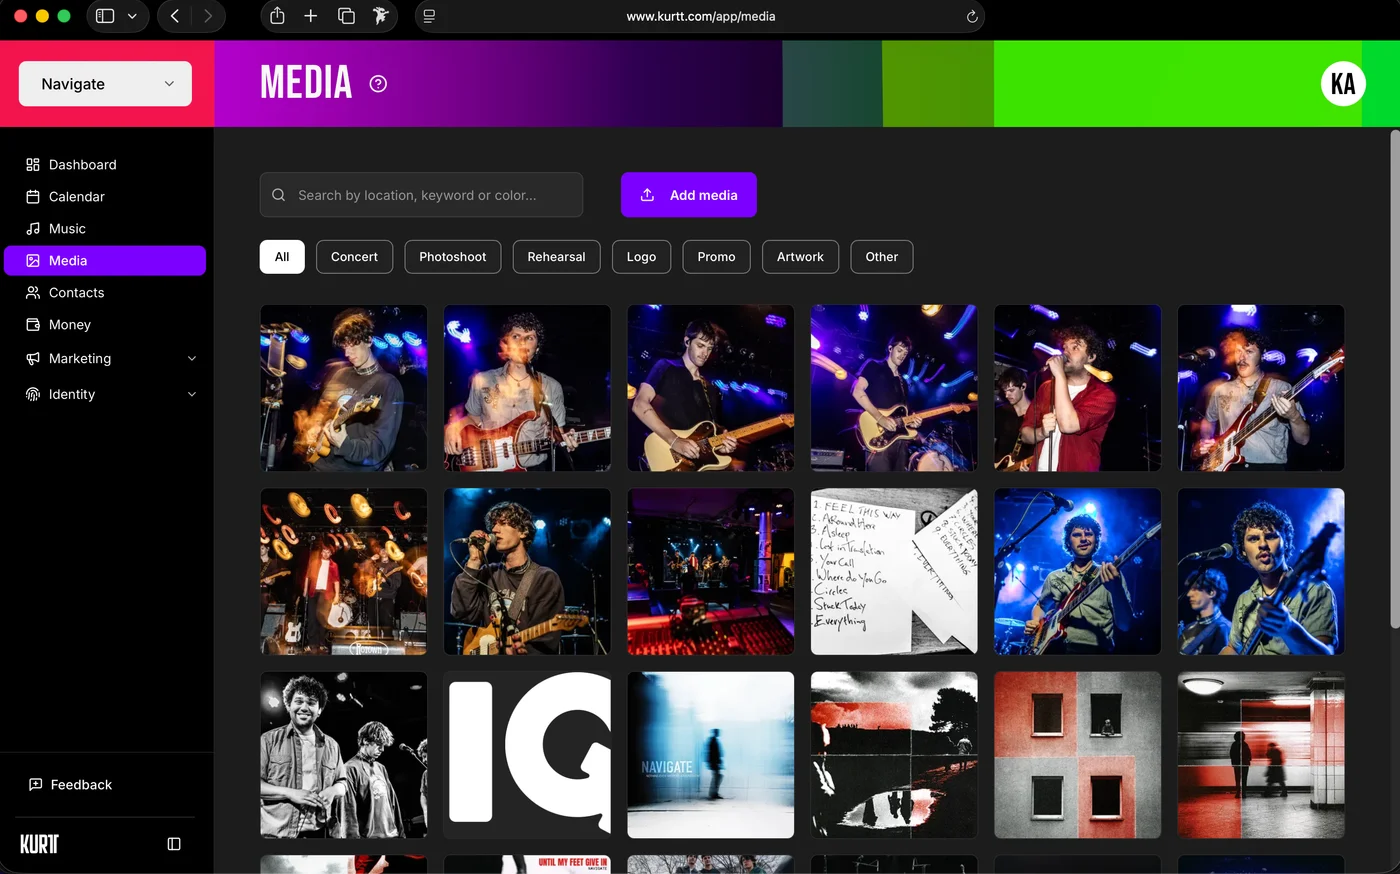Open the Music section
The height and width of the screenshot is (874, 1400).
105,229
